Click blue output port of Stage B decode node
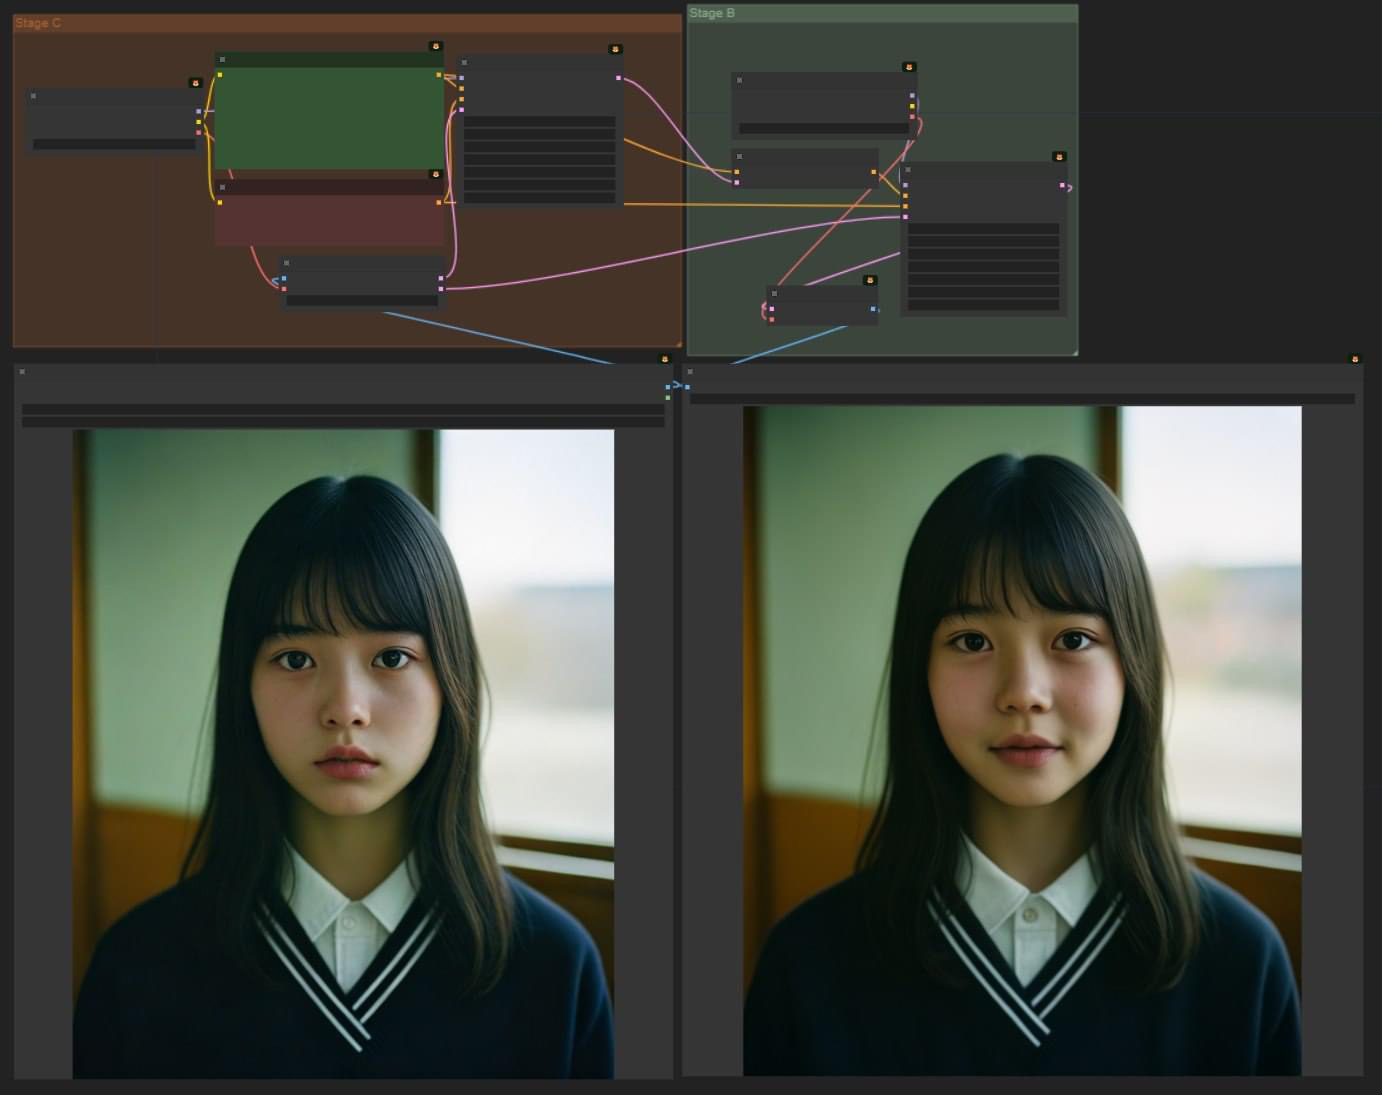The height and width of the screenshot is (1095, 1382). tap(873, 309)
